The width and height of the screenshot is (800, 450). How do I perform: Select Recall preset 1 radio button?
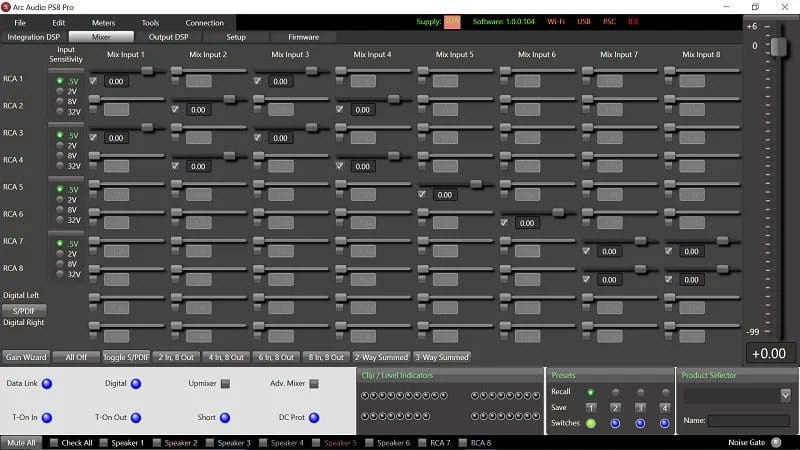591,392
